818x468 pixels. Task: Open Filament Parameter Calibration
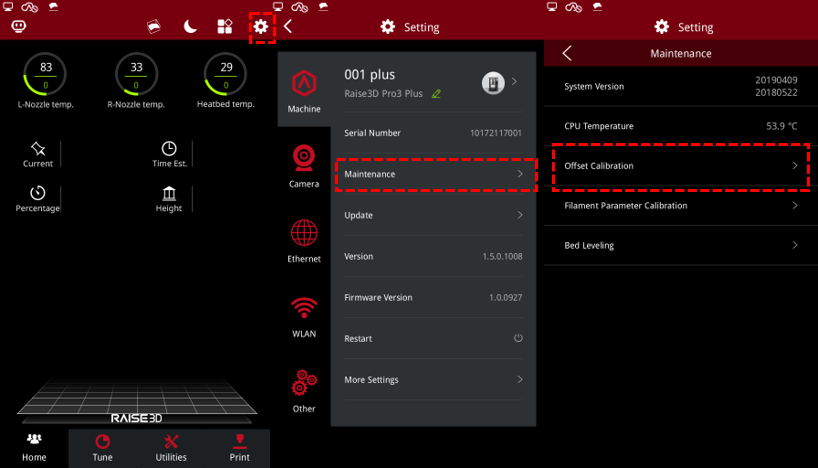pyautogui.click(x=680, y=205)
